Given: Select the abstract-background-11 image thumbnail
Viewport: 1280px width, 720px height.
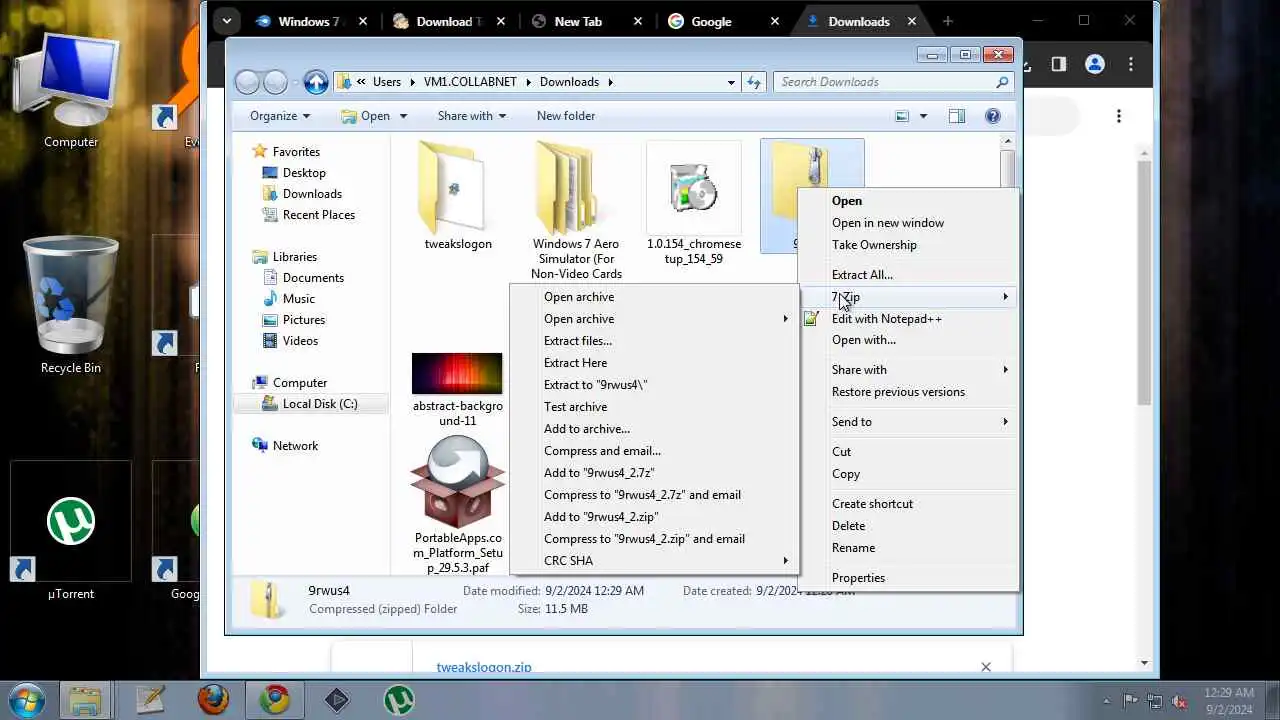Looking at the screenshot, I should click(457, 374).
